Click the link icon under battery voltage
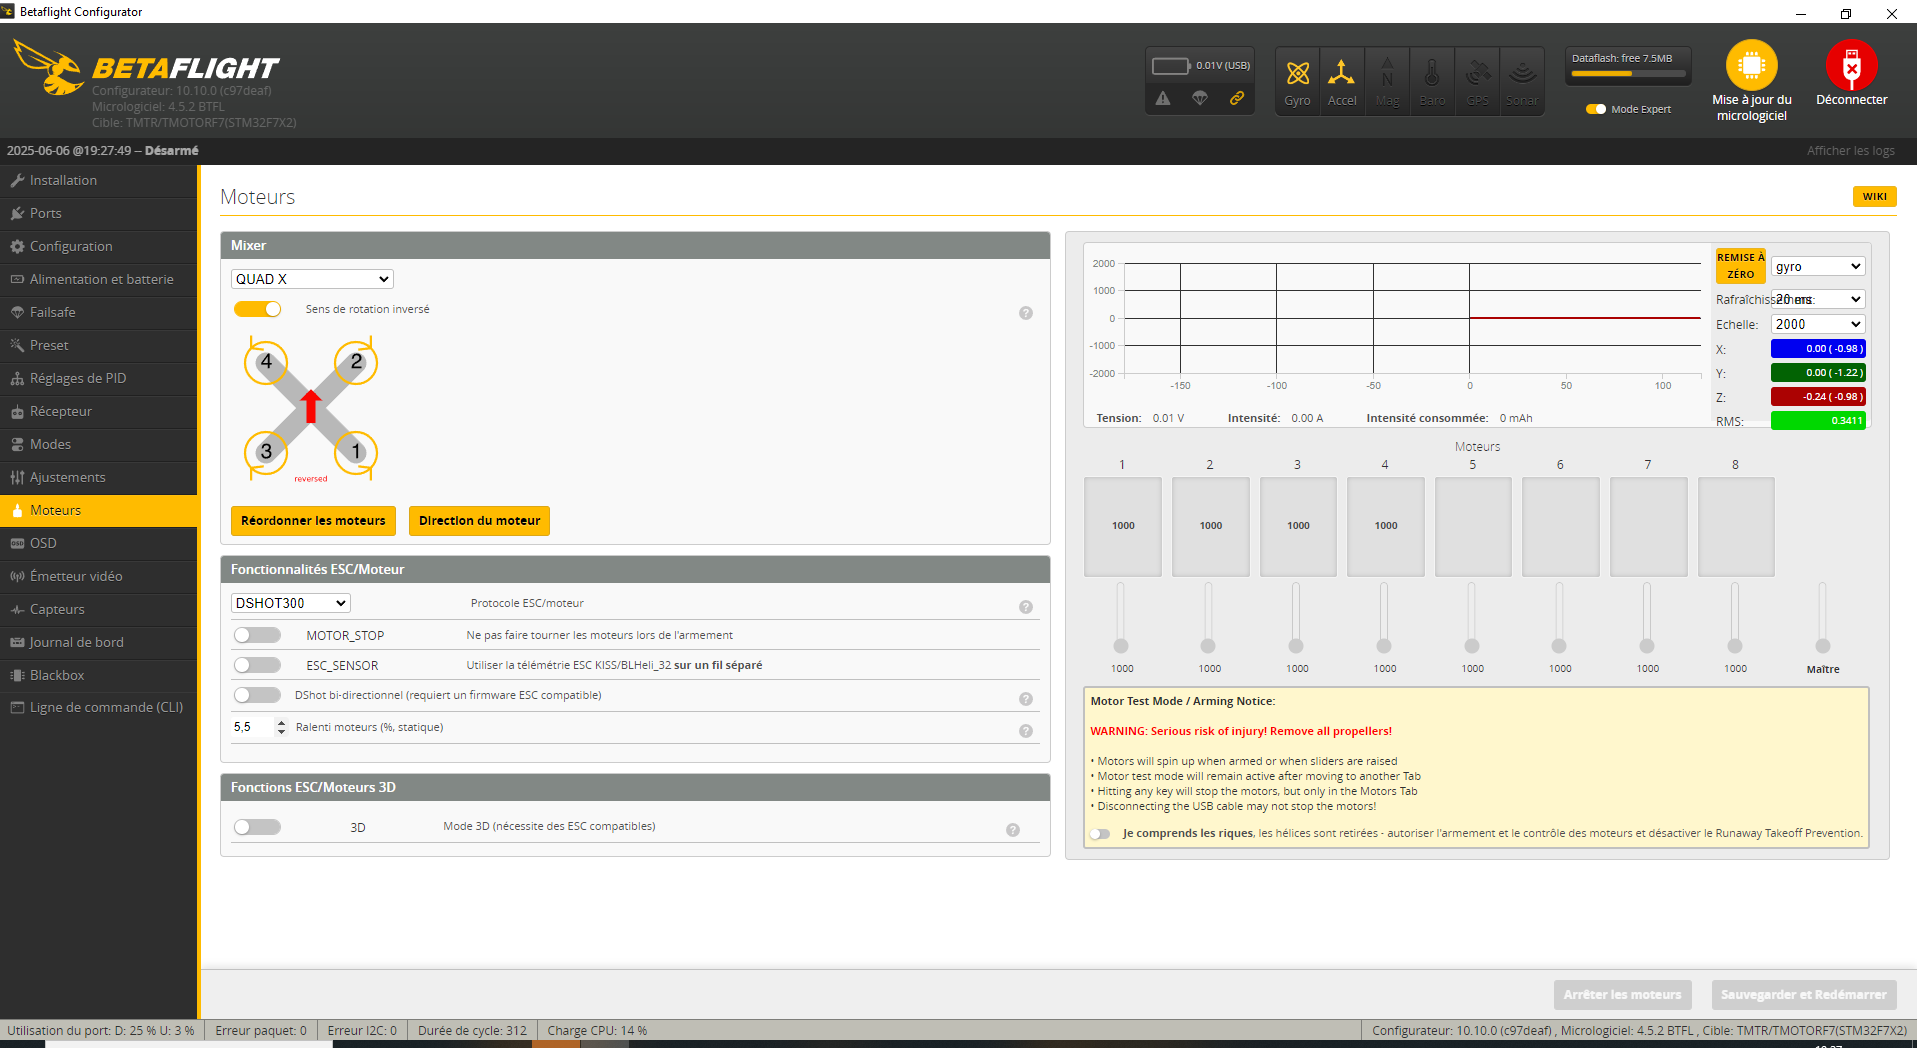The height and width of the screenshot is (1048, 1917). point(1237,98)
